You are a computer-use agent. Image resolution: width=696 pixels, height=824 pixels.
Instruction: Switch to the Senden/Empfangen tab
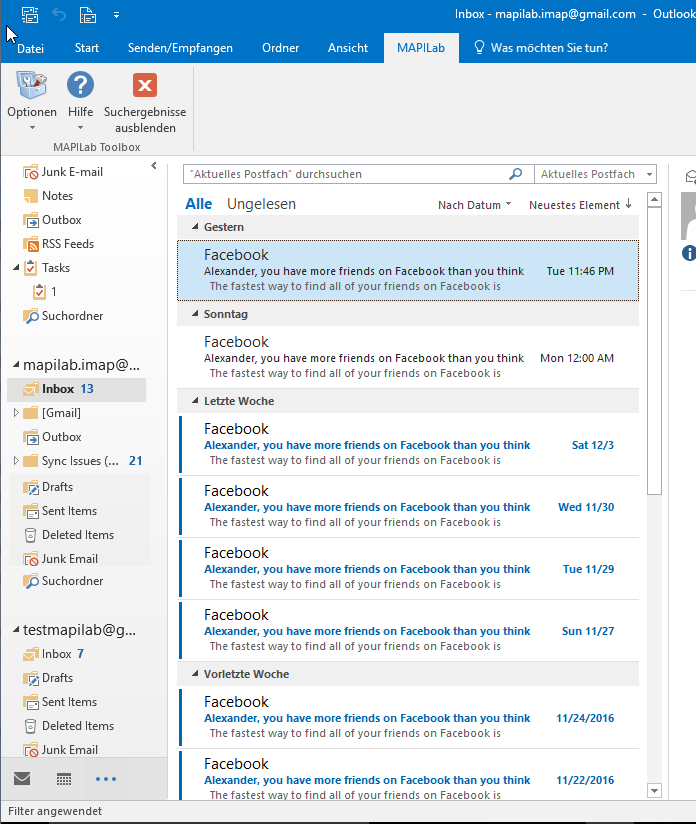(x=180, y=48)
